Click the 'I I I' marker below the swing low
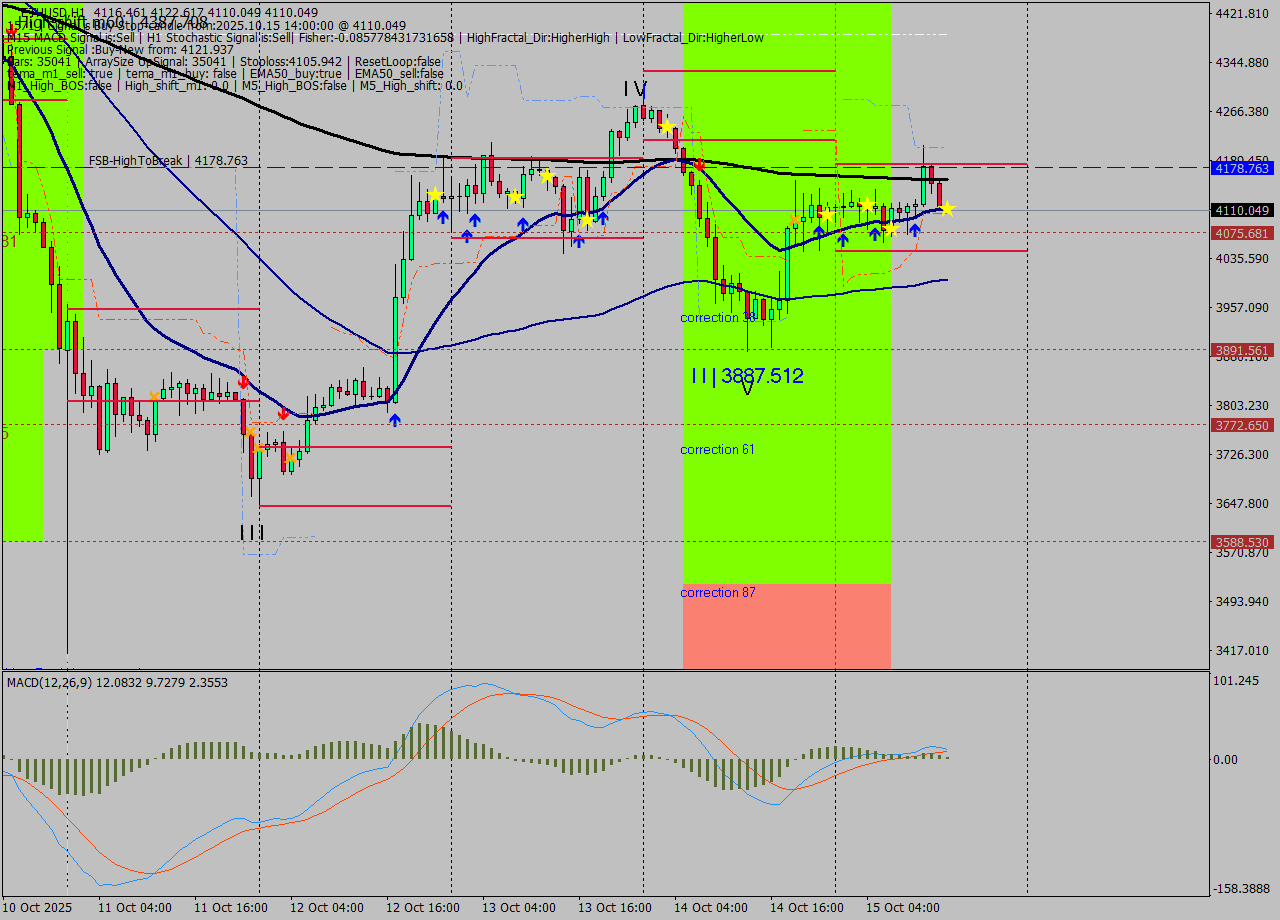Screen dimensions: 1280x920 click(250, 534)
